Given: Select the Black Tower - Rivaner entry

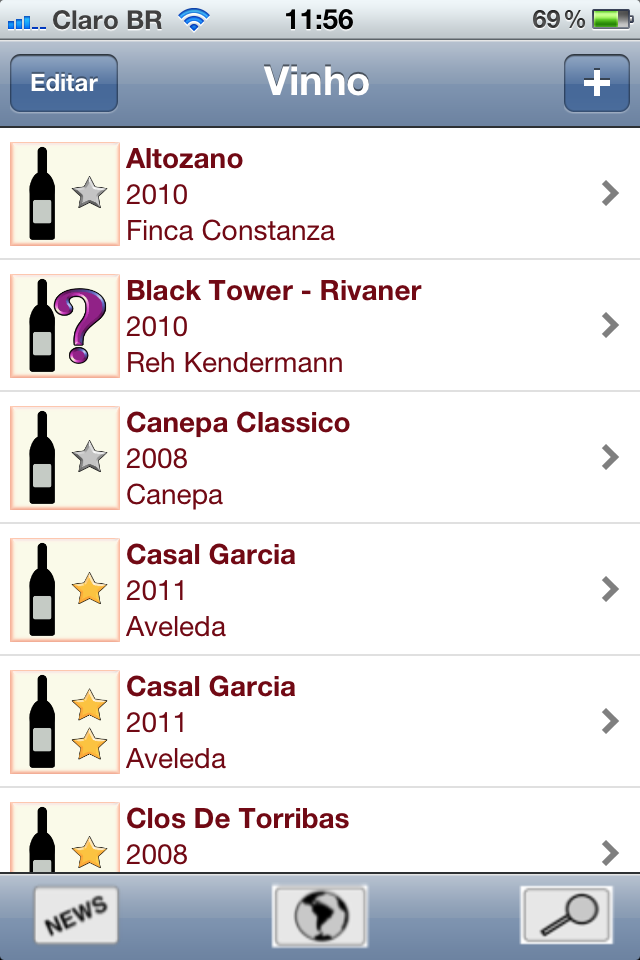Looking at the screenshot, I should [x=273, y=291].
